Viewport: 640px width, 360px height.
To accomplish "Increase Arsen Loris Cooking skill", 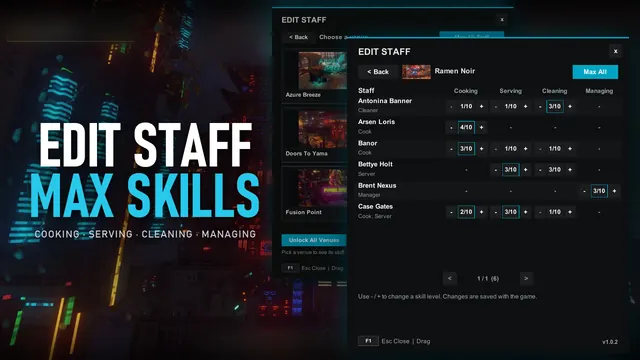I will point(481,127).
